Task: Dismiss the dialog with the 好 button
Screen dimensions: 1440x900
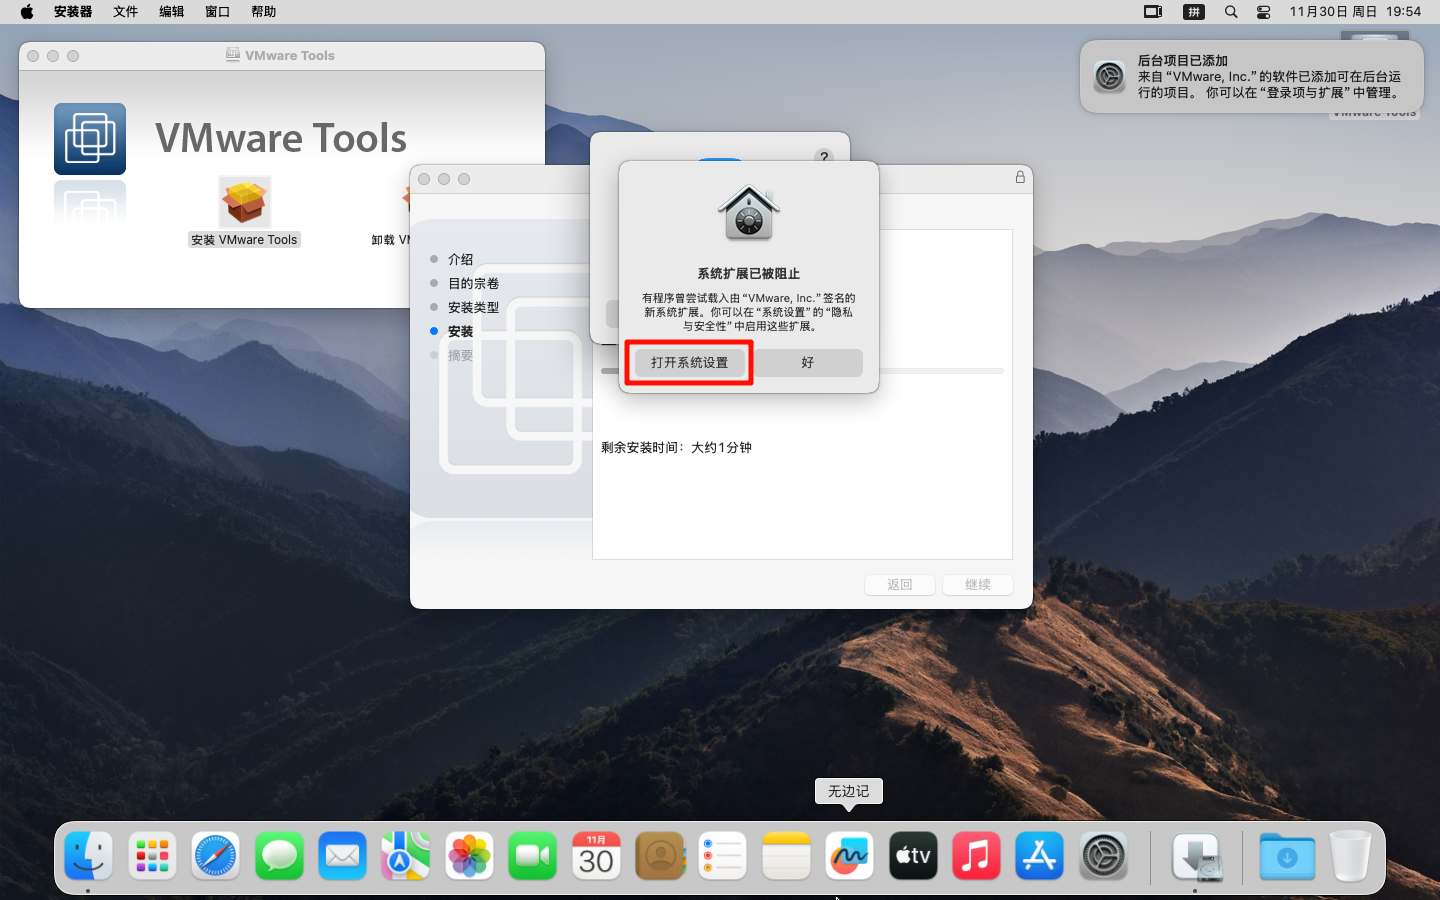Action: (x=807, y=362)
